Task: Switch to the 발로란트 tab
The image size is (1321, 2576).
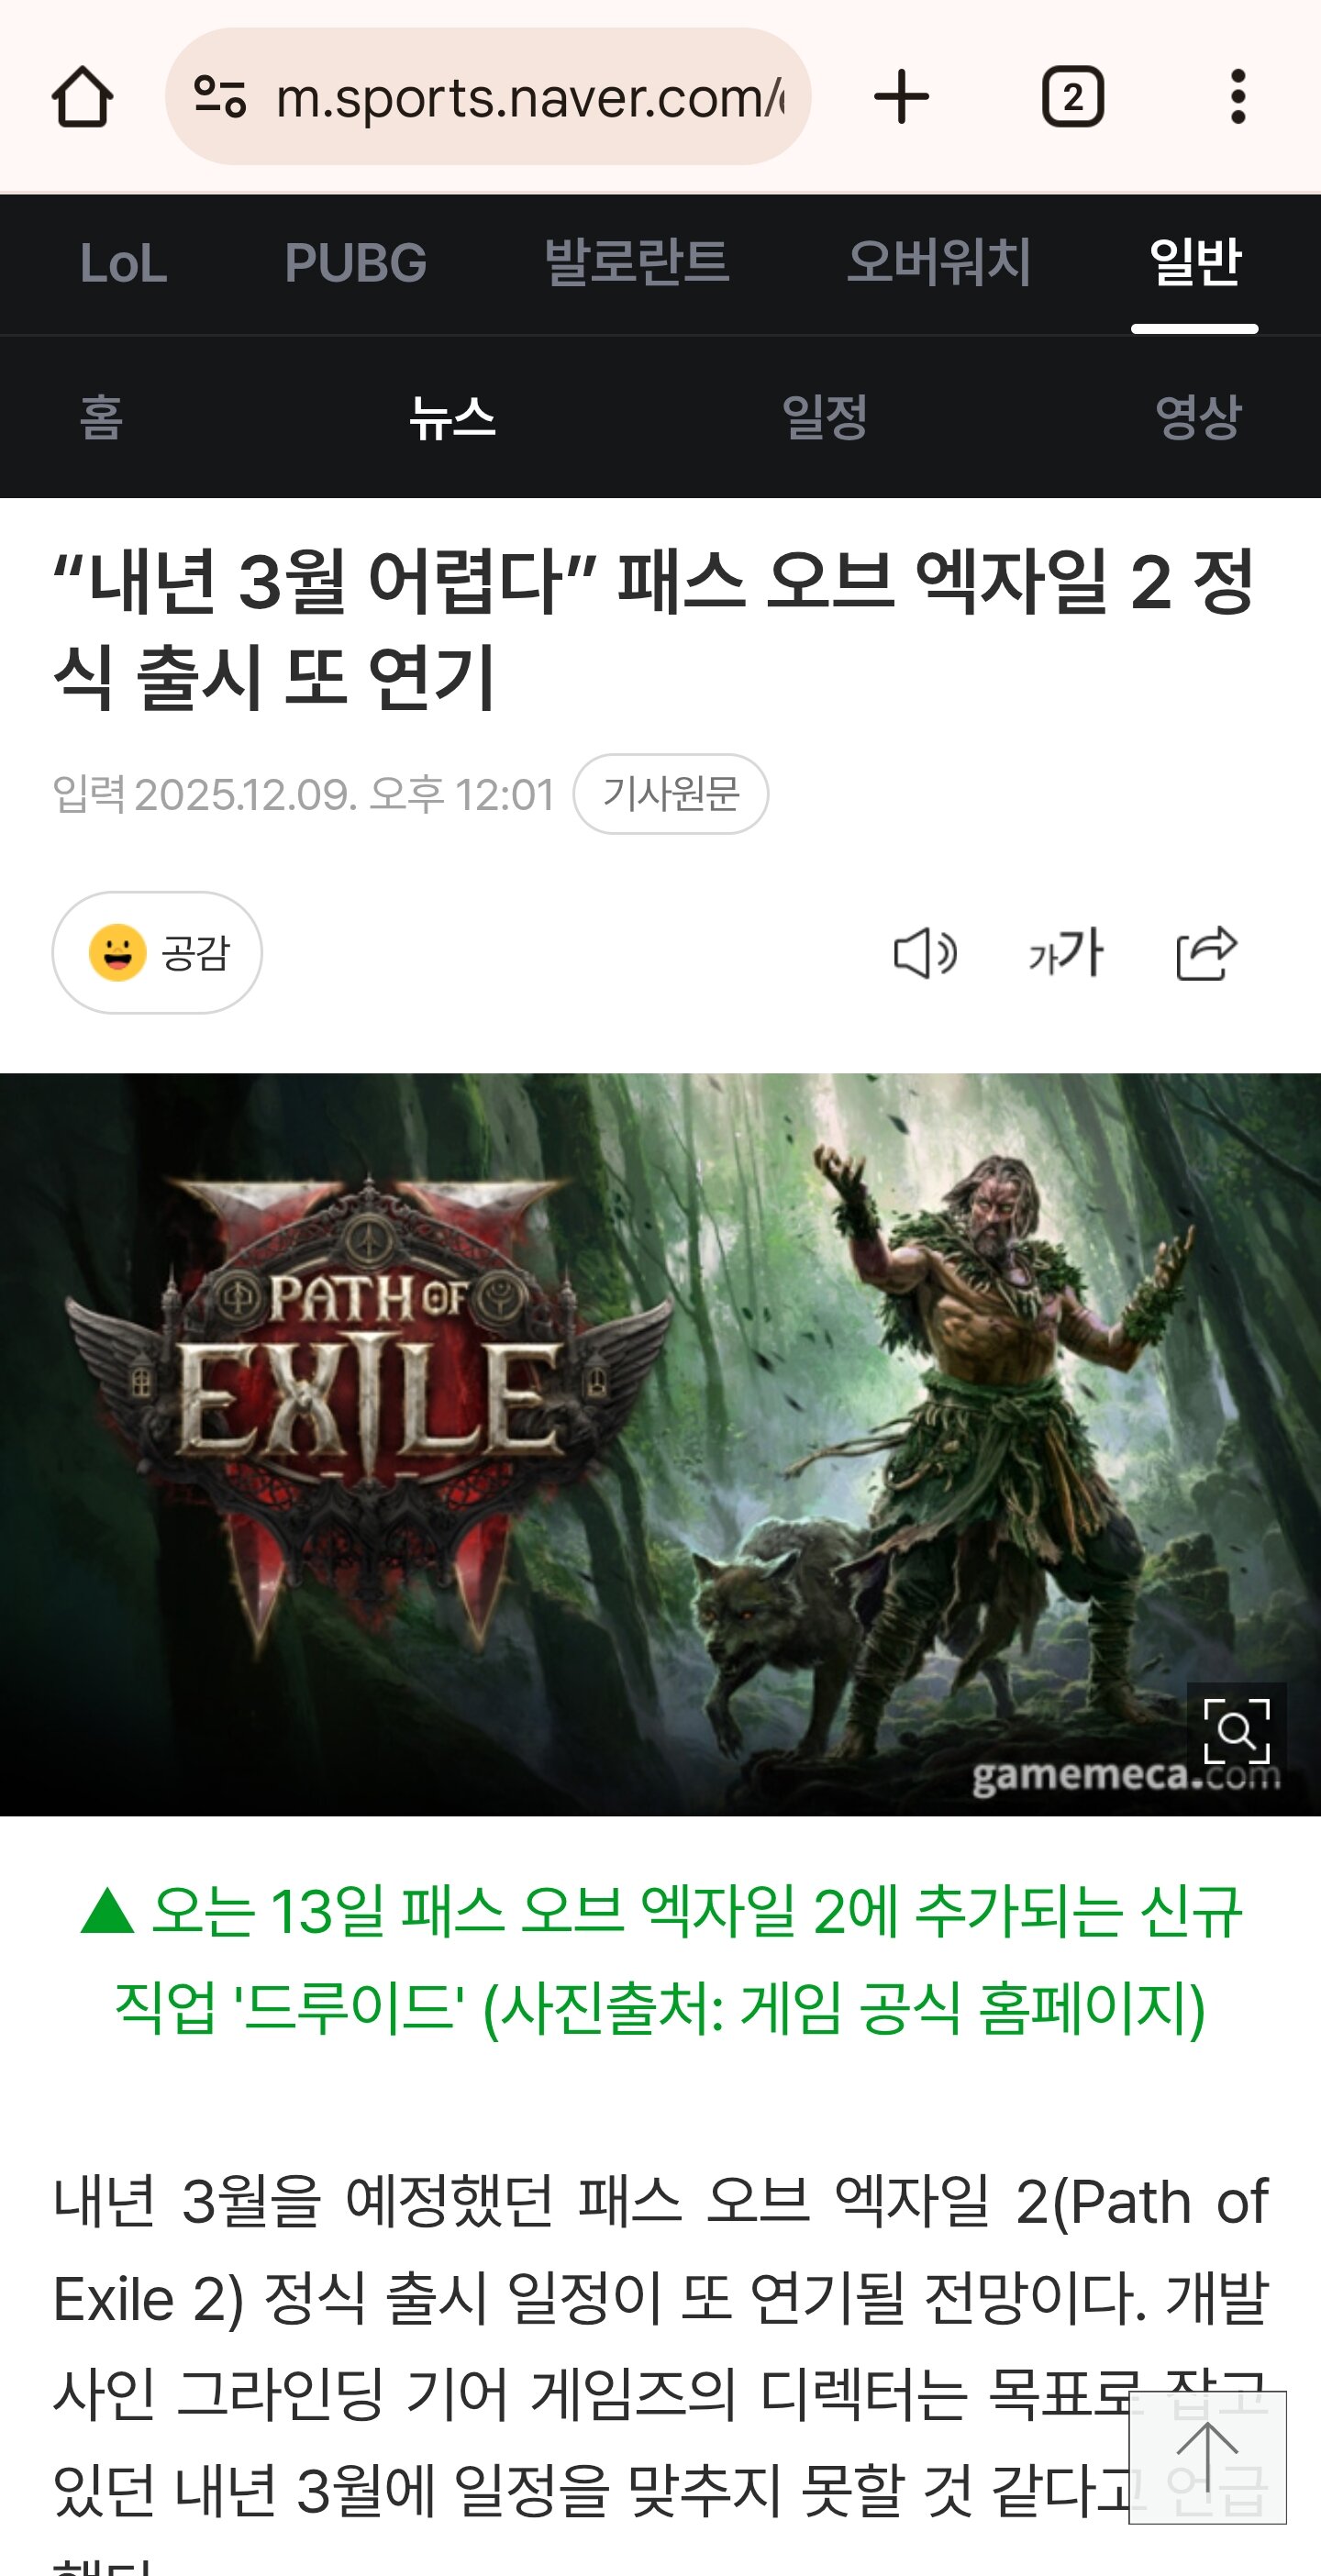Action: click(637, 263)
